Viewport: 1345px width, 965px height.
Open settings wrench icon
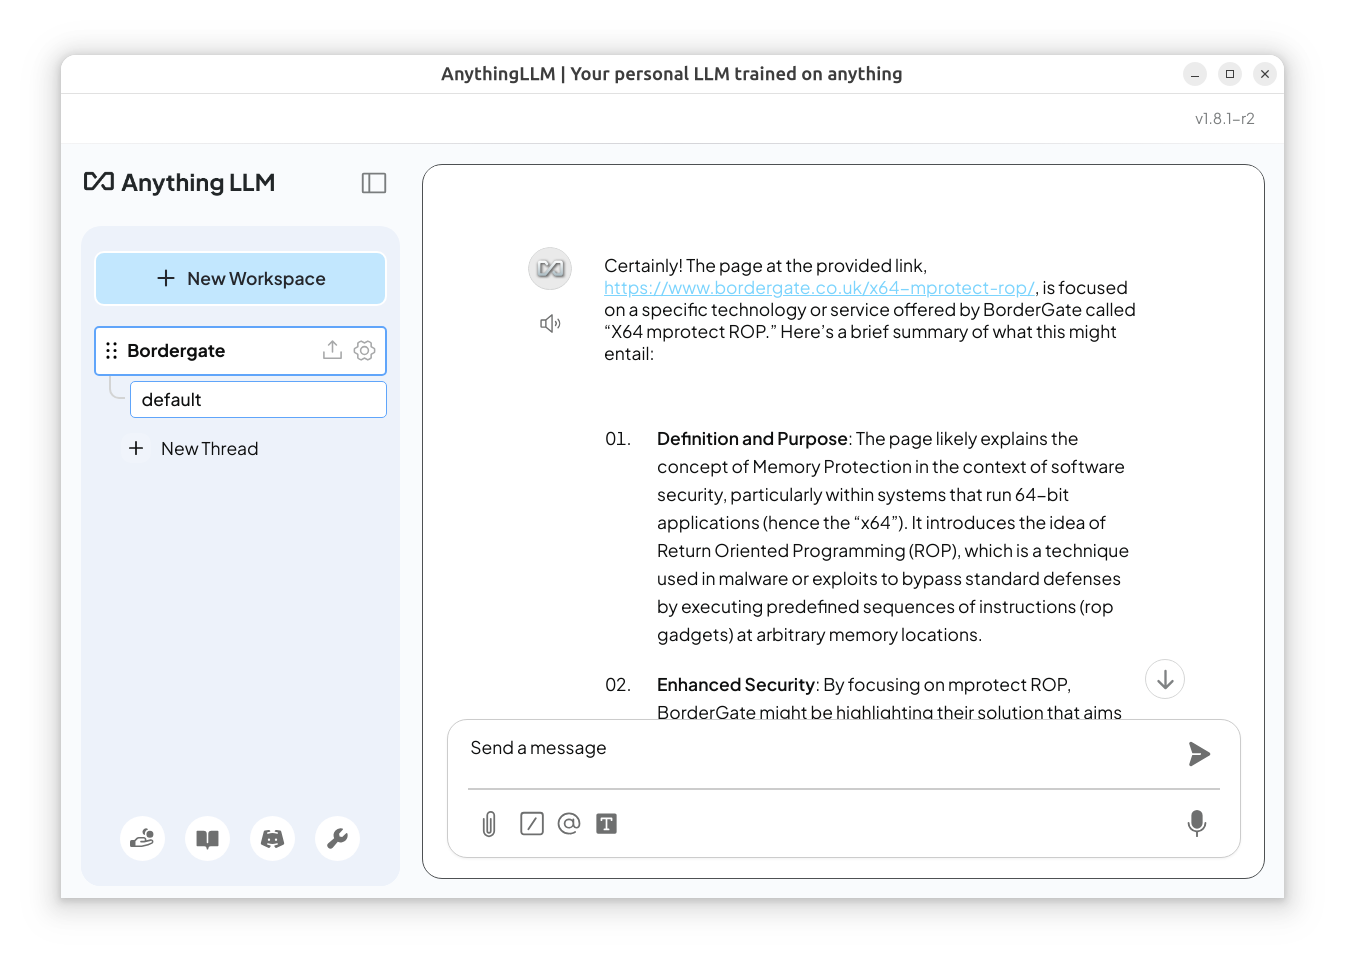tap(337, 838)
